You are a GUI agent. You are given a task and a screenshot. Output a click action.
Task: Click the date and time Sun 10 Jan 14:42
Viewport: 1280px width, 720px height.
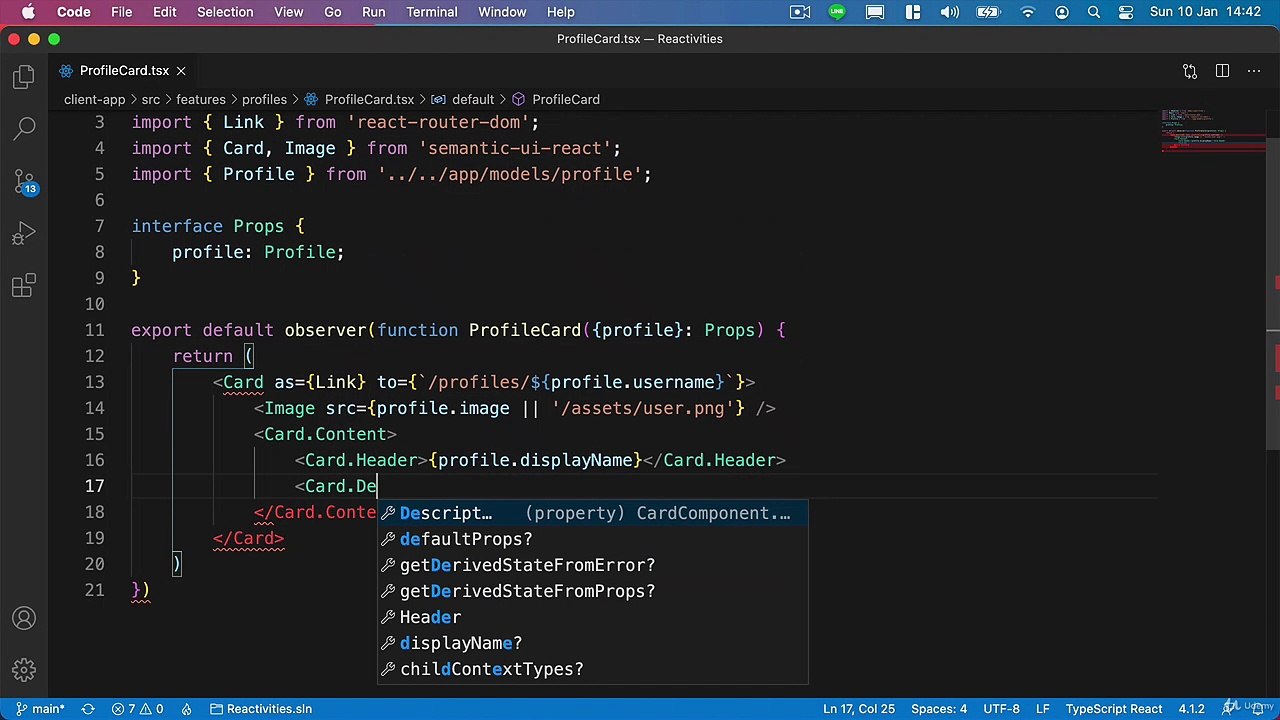(1207, 12)
